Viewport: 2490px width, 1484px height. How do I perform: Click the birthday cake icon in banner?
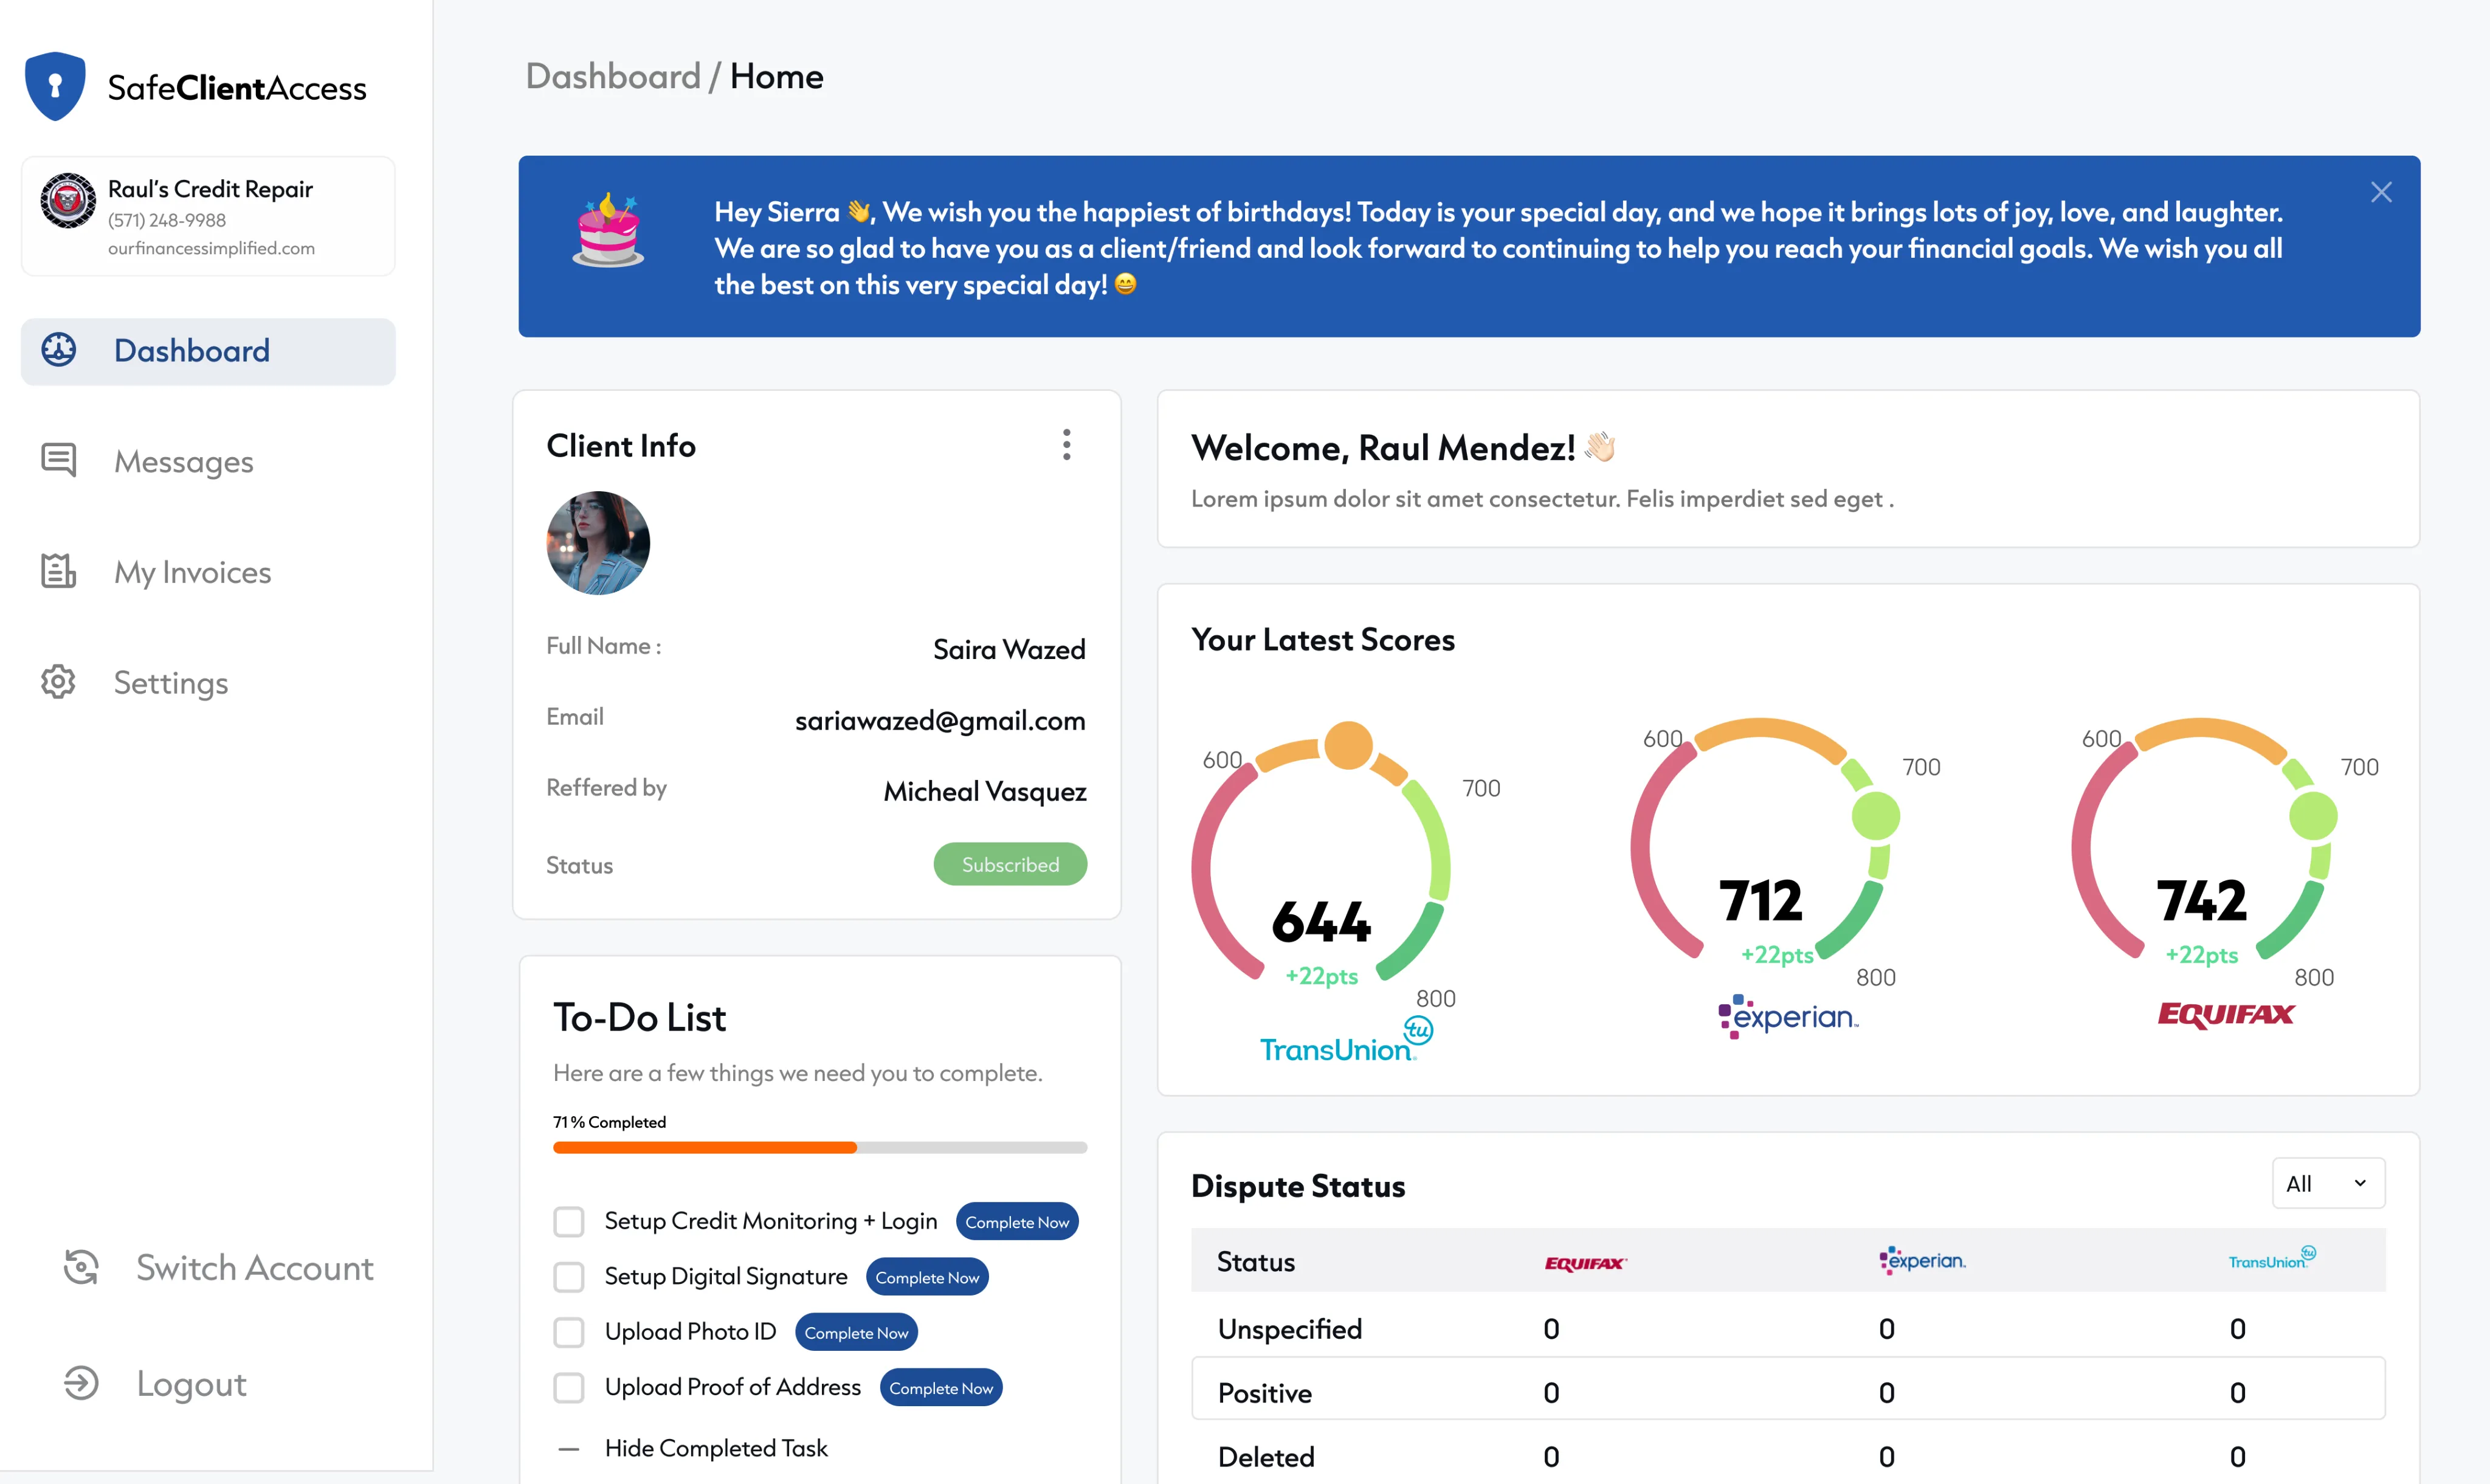tap(608, 230)
